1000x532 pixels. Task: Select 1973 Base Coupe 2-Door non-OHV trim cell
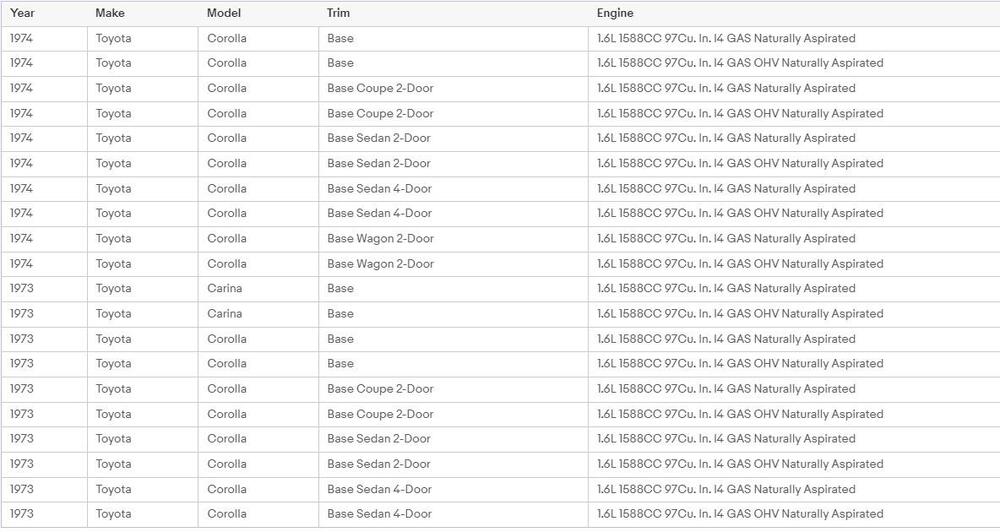click(x=453, y=389)
